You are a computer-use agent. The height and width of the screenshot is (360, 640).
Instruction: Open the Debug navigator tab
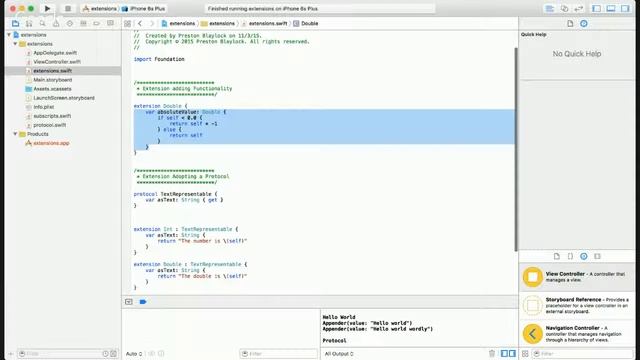click(x=83, y=24)
